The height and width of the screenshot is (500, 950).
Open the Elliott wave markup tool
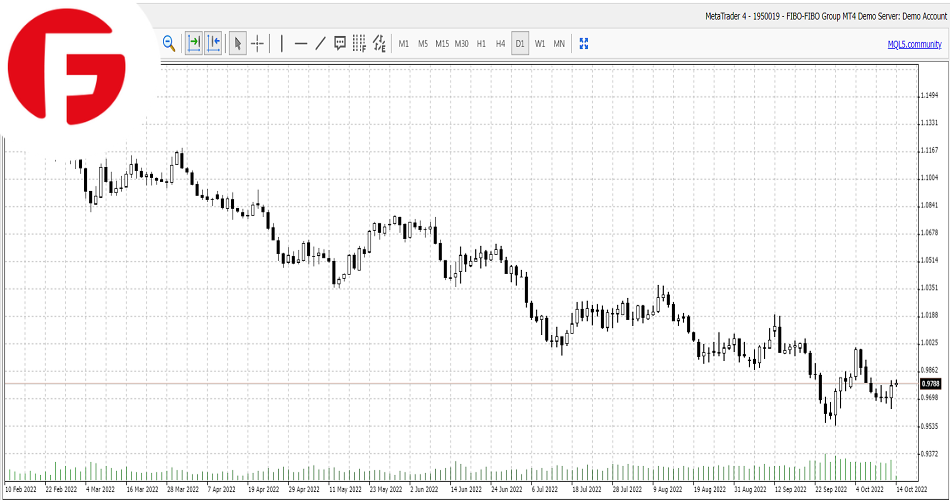coord(380,43)
